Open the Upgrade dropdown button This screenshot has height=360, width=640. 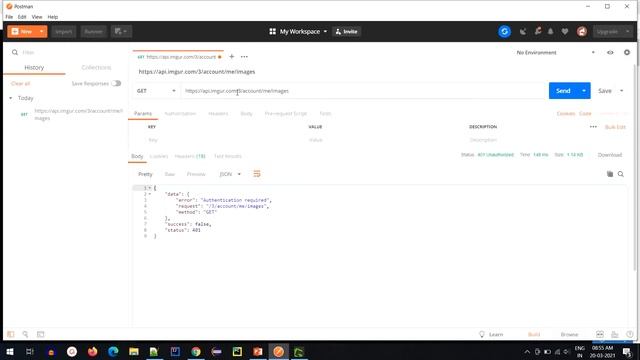(x=612, y=31)
